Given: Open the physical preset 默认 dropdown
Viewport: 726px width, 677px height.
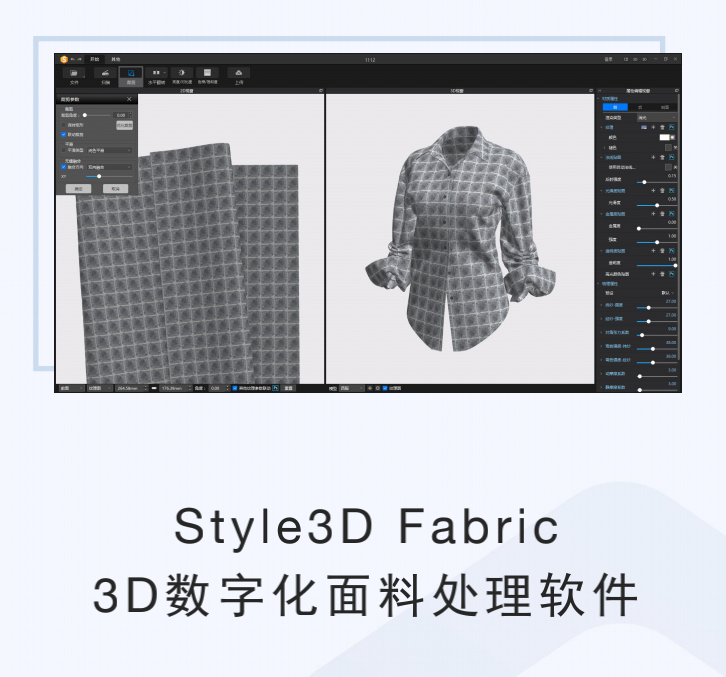Looking at the screenshot, I should (x=668, y=293).
